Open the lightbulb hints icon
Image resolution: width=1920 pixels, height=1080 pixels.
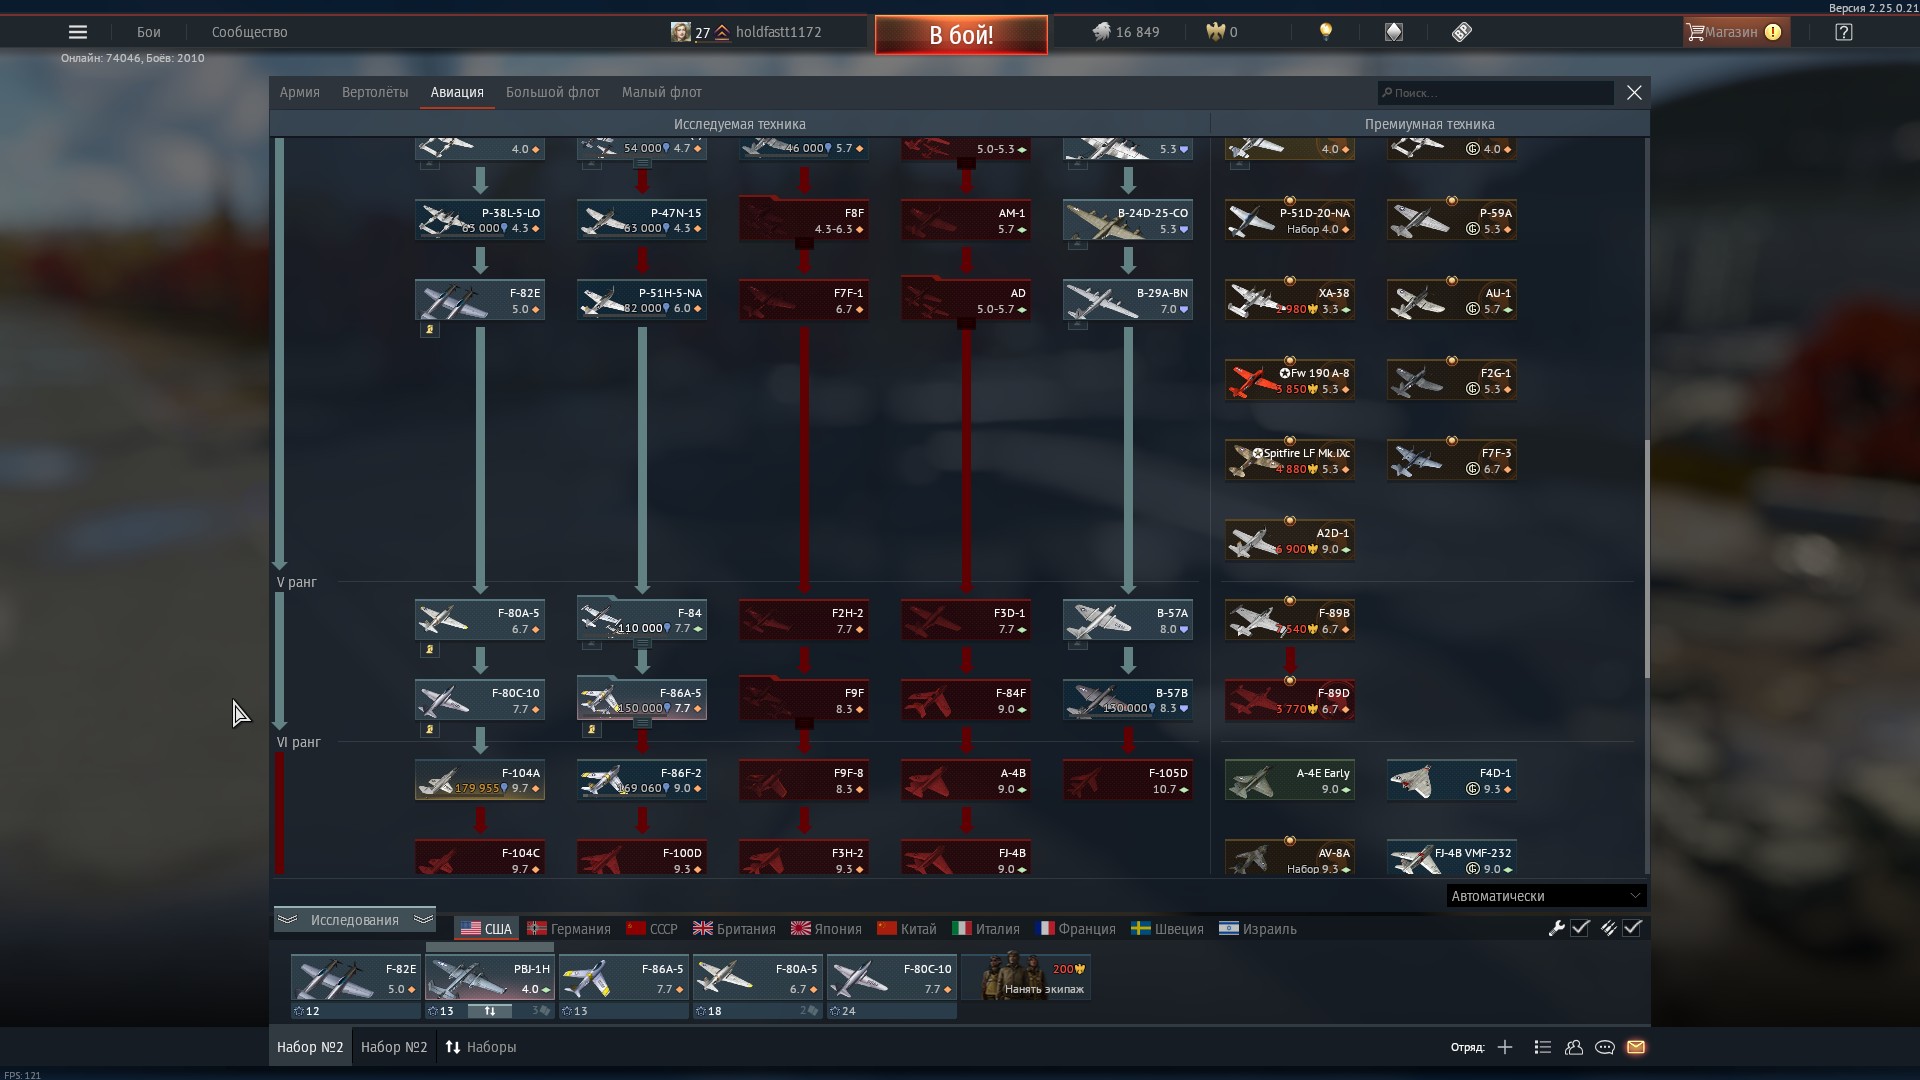click(x=1326, y=32)
